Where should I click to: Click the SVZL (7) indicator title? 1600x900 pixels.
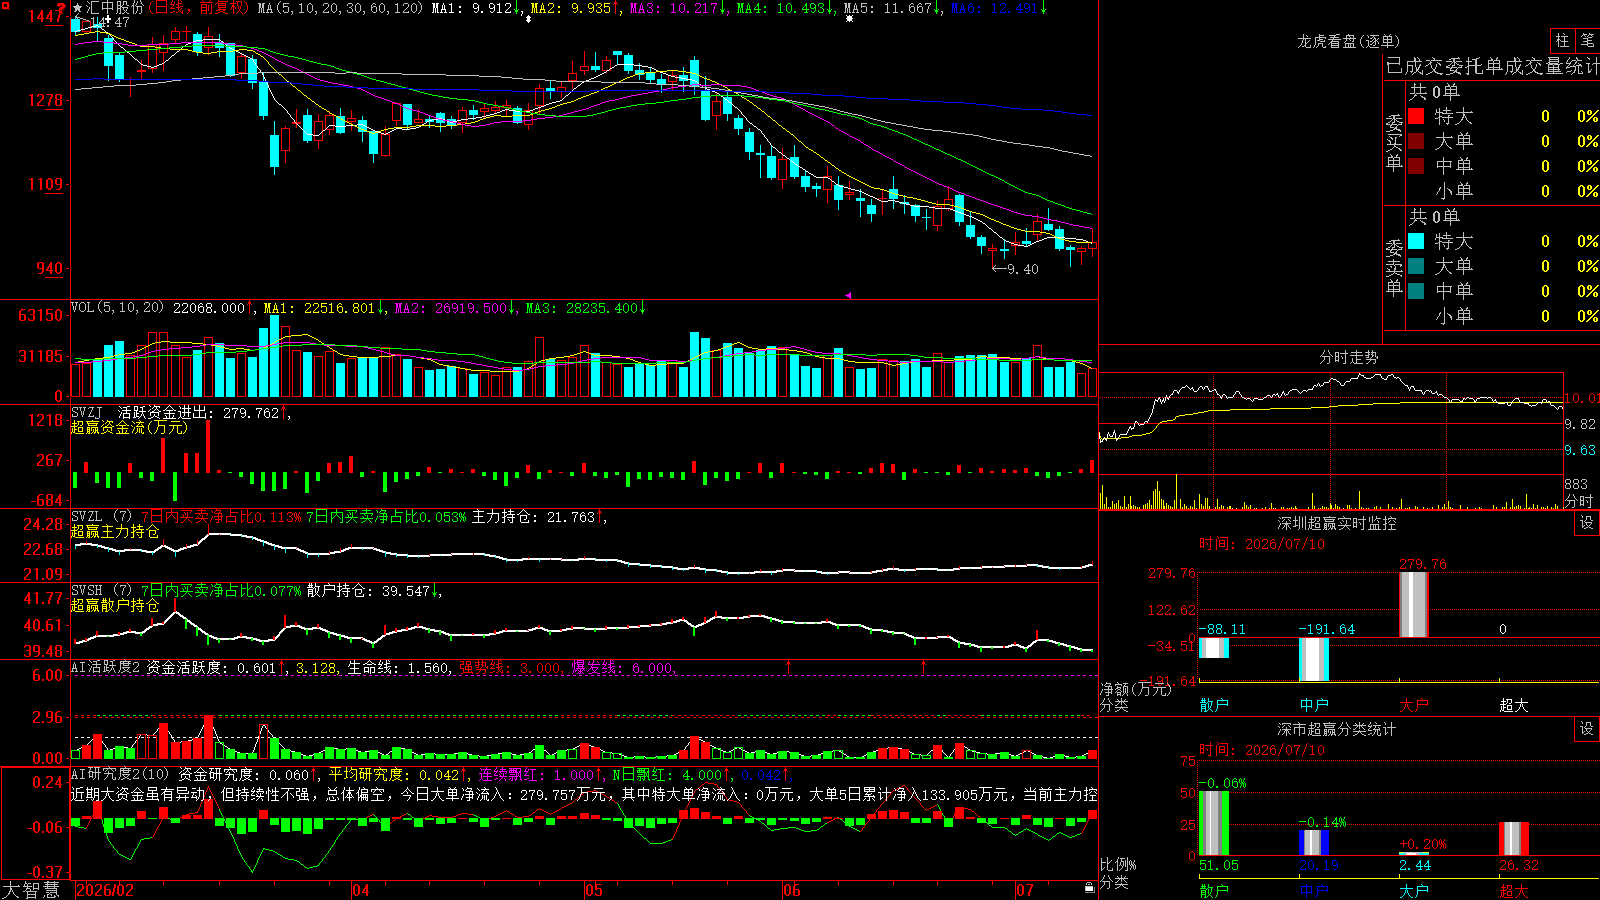(x=101, y=517)
